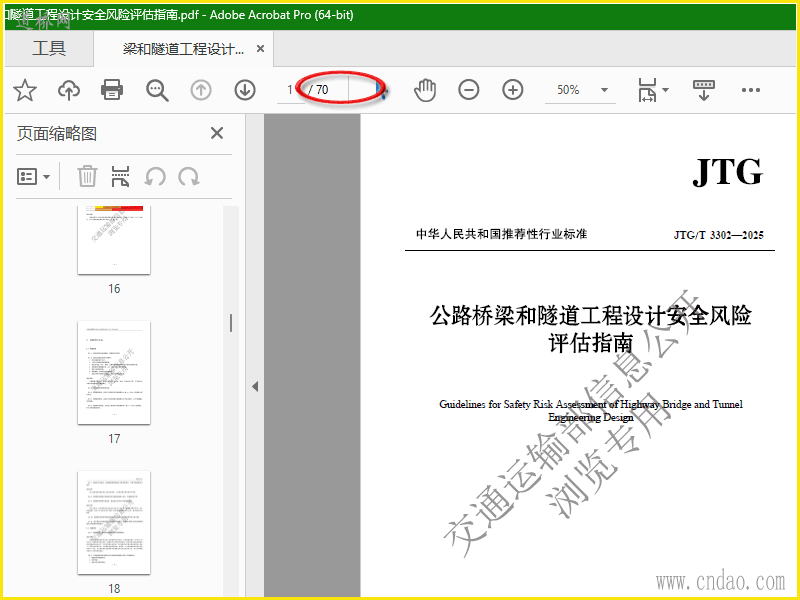Image resolution: width=800 pixels, height=600 pixels.
Task: Collapse the navigation pane arrow
Action: tap(255, 387)
